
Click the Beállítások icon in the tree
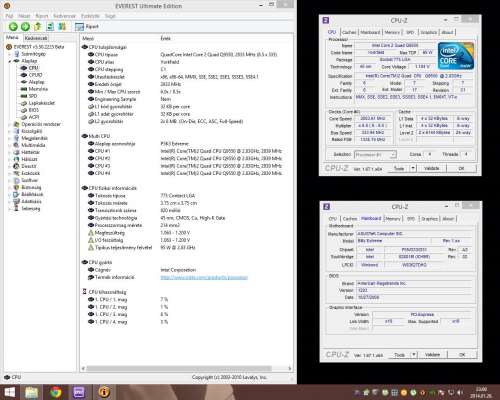pos(16,194)
